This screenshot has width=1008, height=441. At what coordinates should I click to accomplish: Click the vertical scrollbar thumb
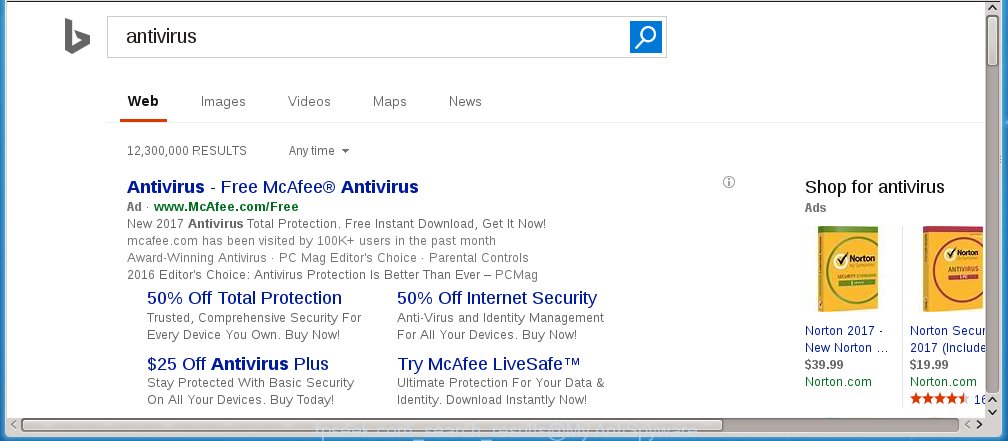pyautogui.click(x=993, y=40)
